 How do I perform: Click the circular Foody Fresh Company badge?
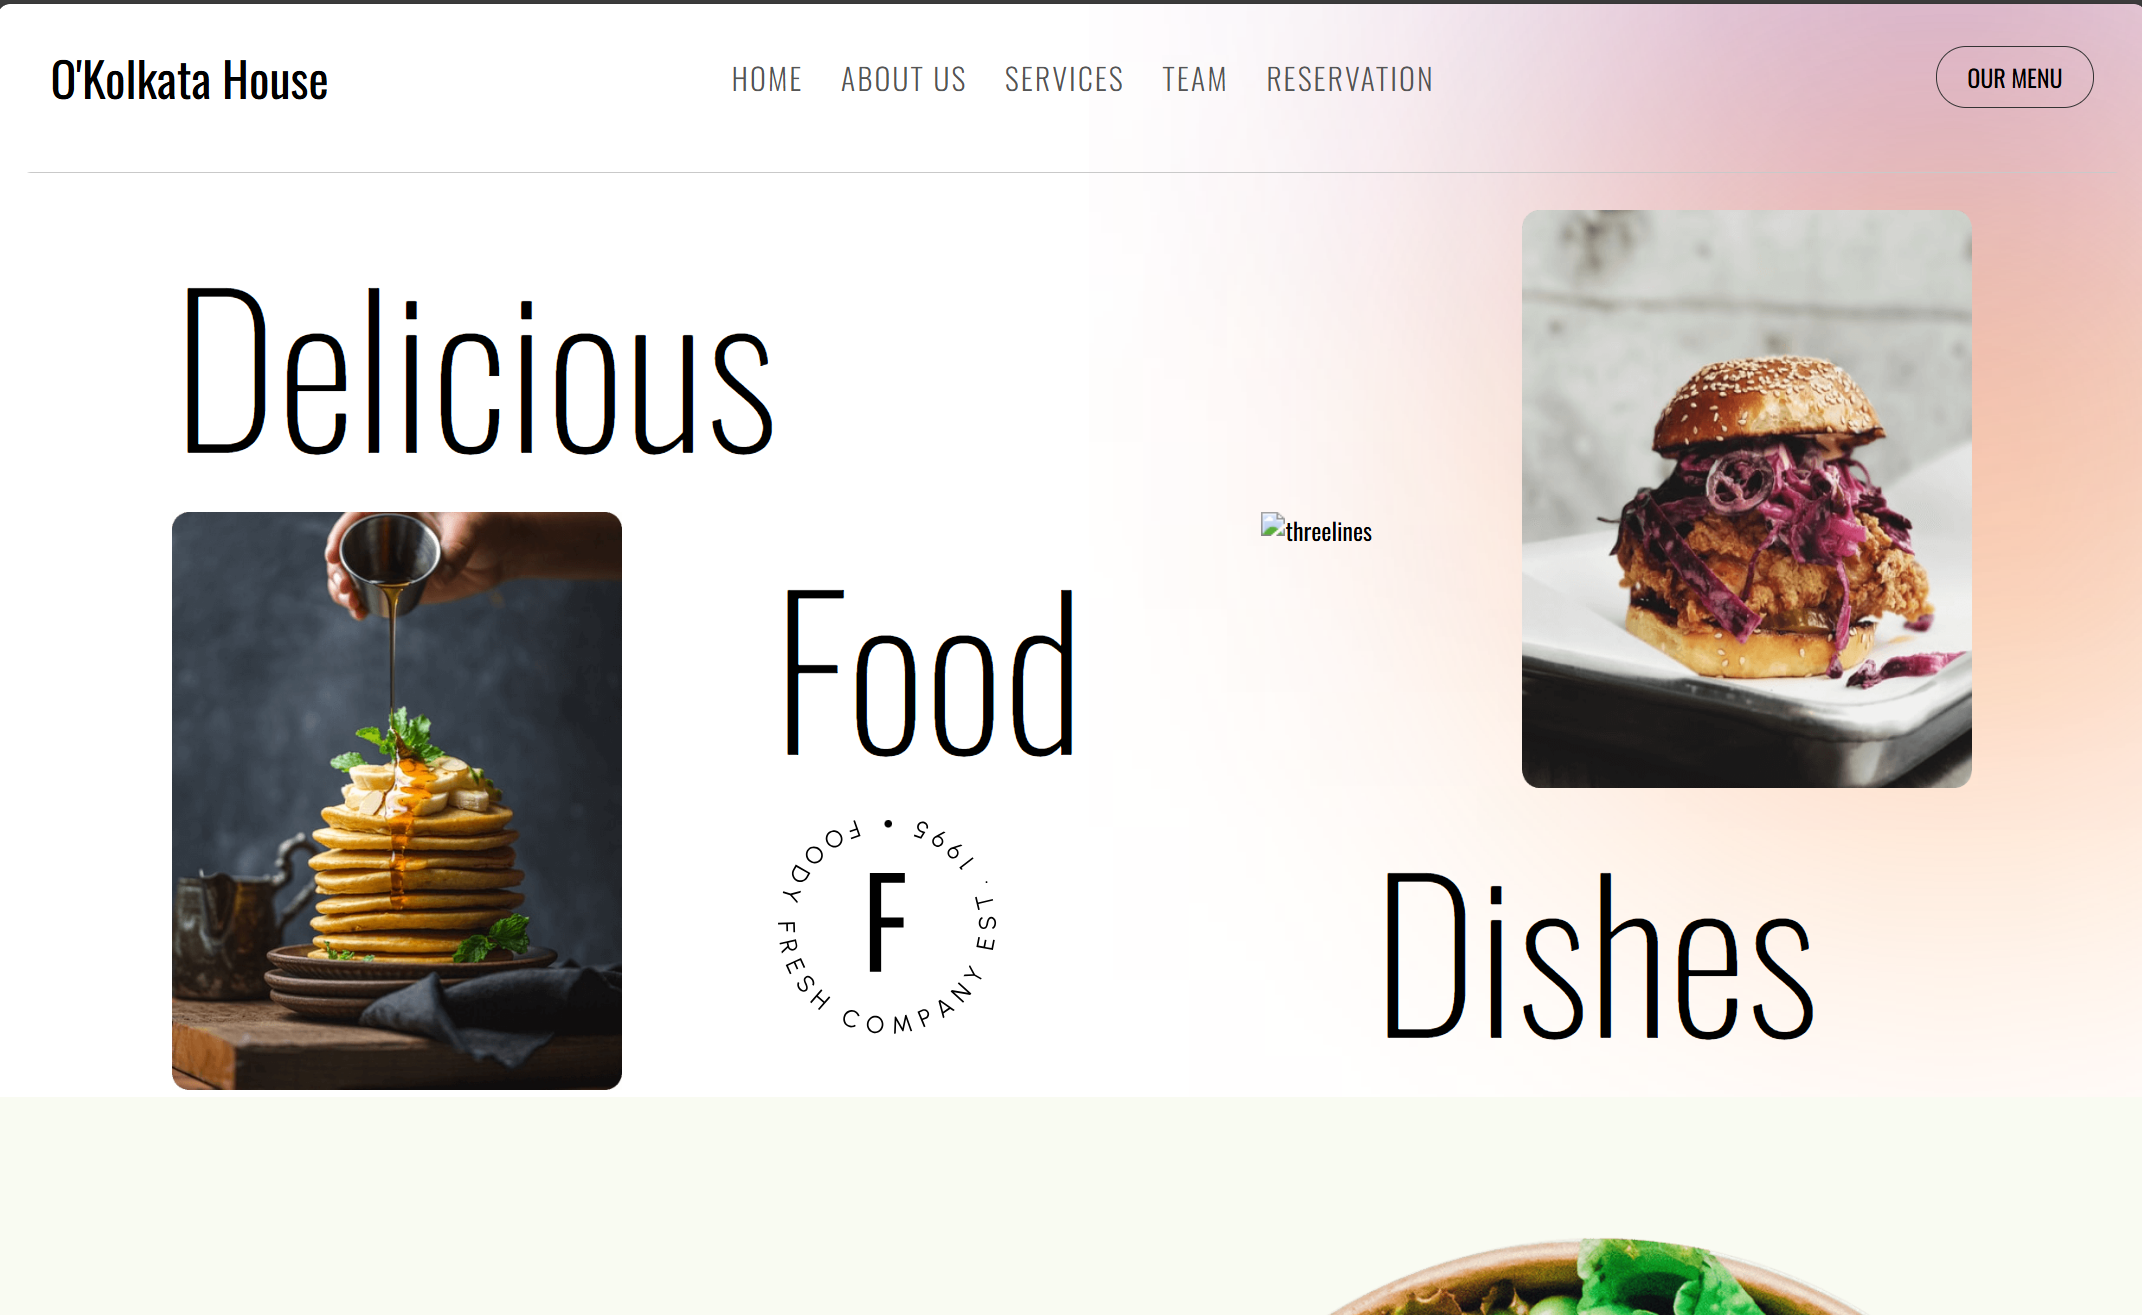888,925
